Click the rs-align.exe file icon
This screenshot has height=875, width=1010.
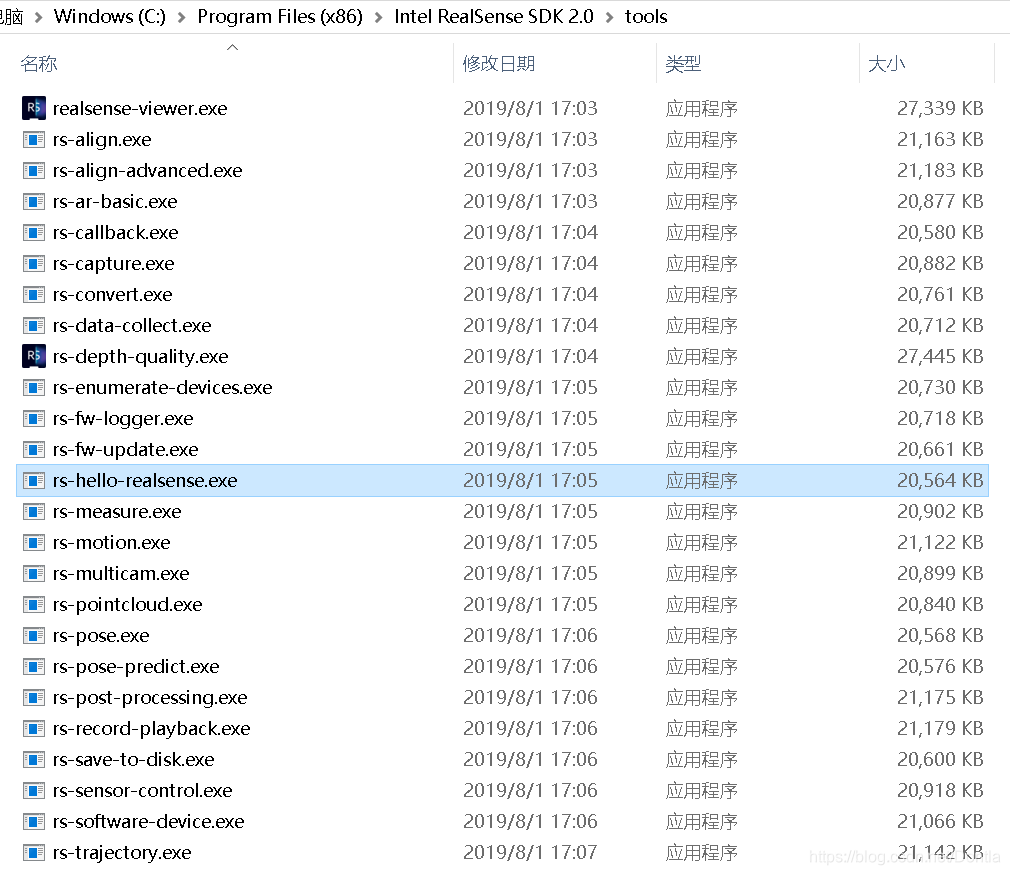[x=33, y=139]
